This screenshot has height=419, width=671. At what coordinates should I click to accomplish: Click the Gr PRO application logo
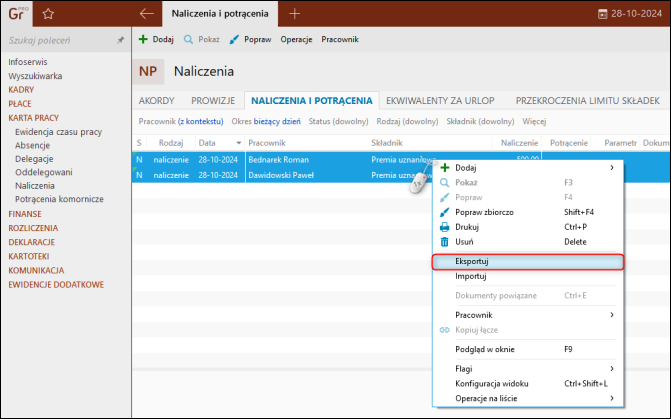[x=17, y=14]
